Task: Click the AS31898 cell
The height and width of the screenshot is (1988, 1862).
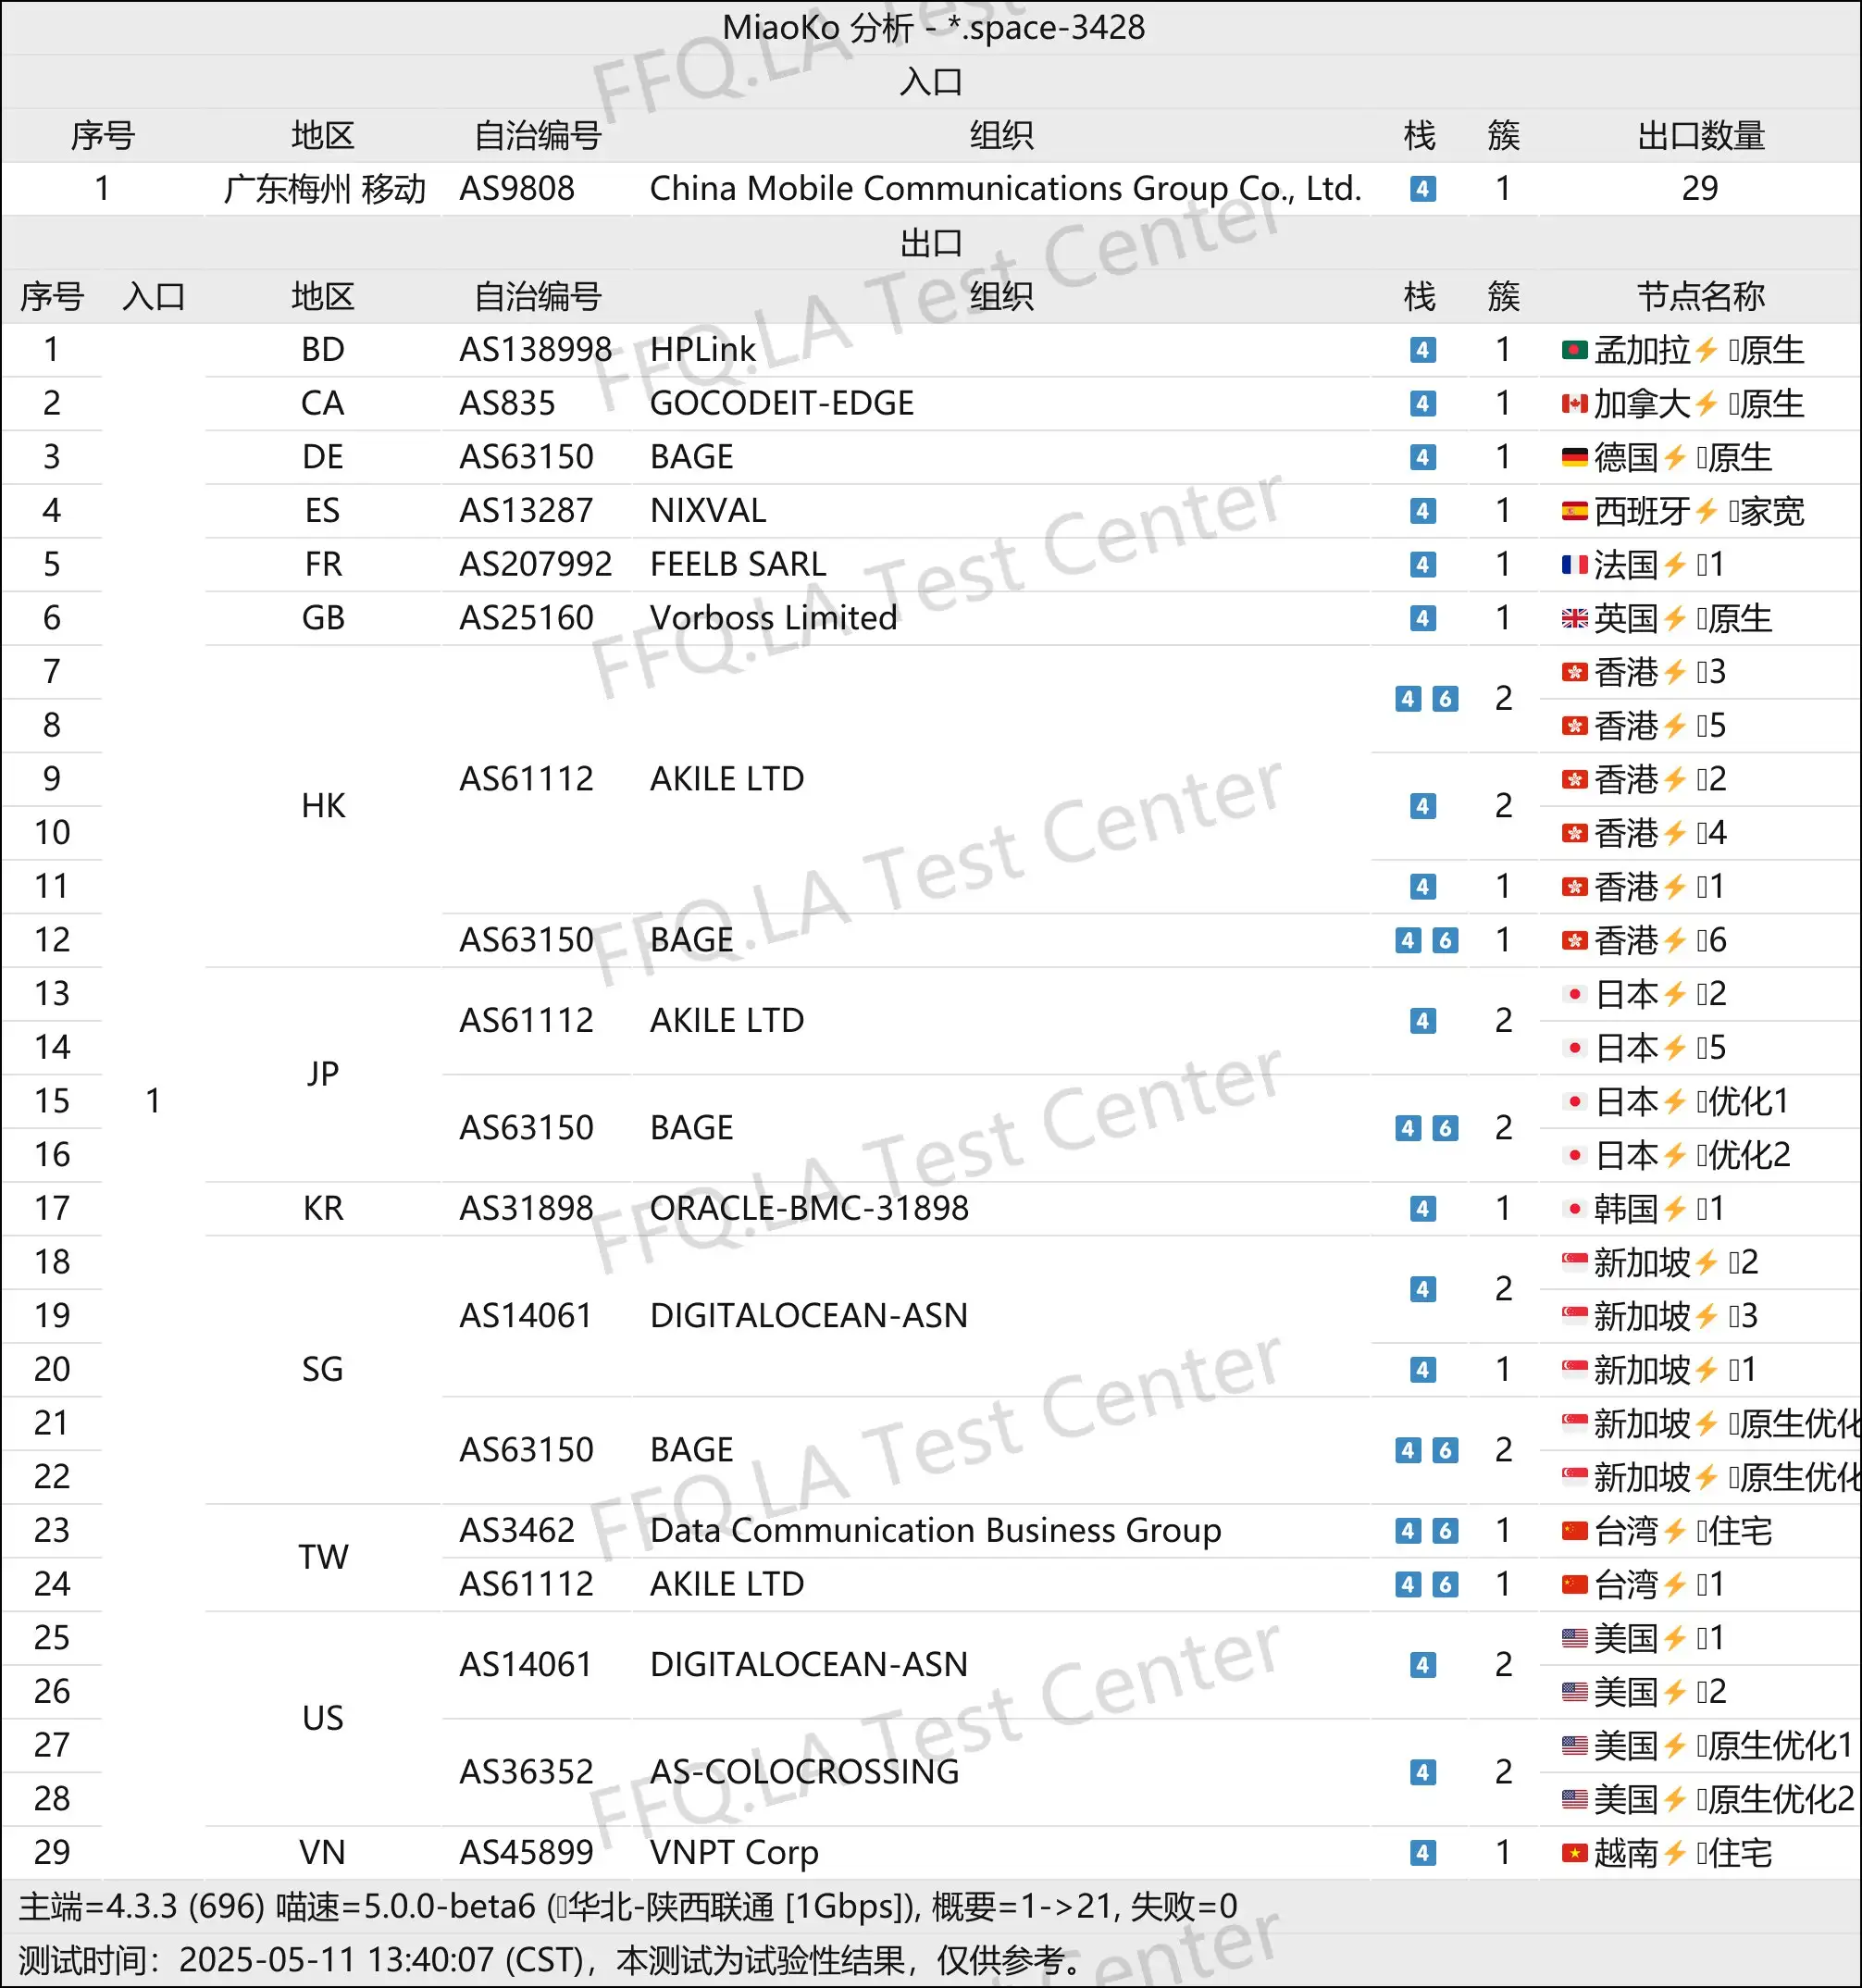Action: (526, 1209)
